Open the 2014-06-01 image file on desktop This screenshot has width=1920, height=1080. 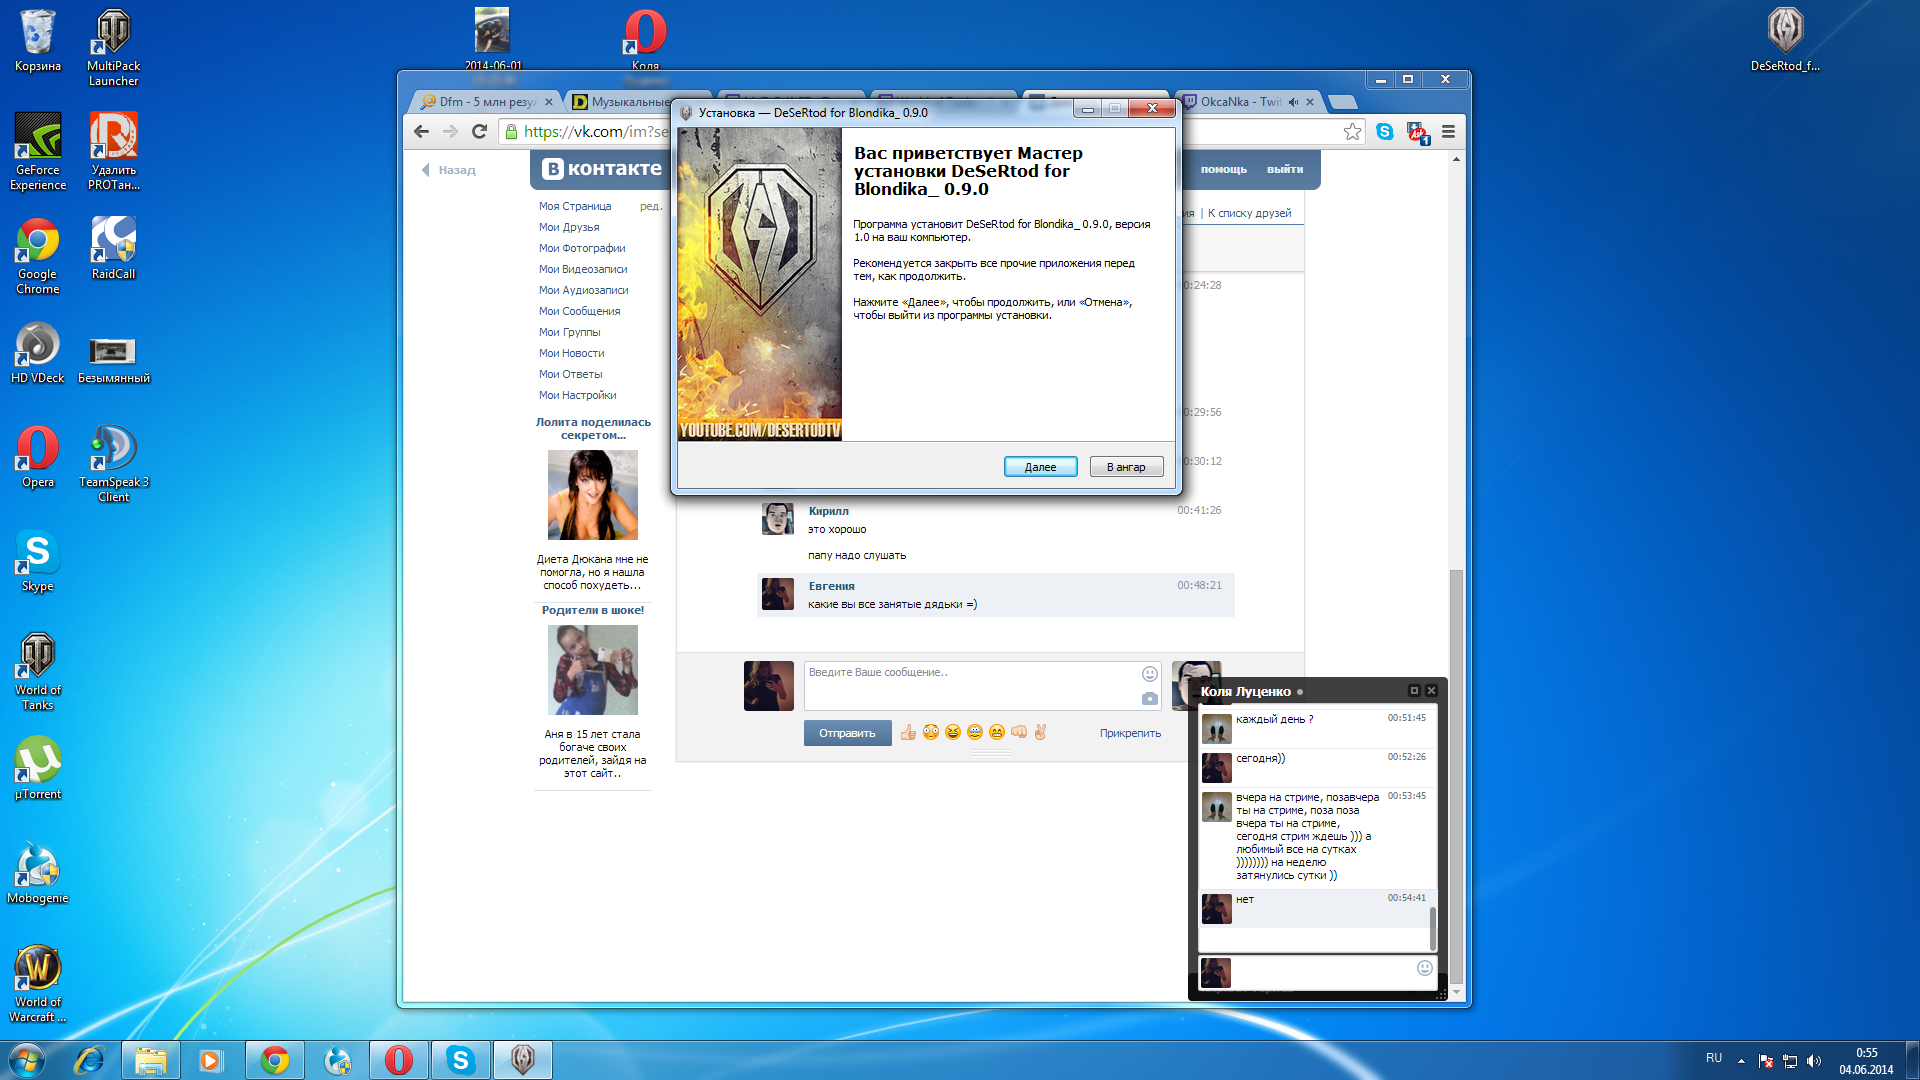pyautogui.click(x=492, y=40)
